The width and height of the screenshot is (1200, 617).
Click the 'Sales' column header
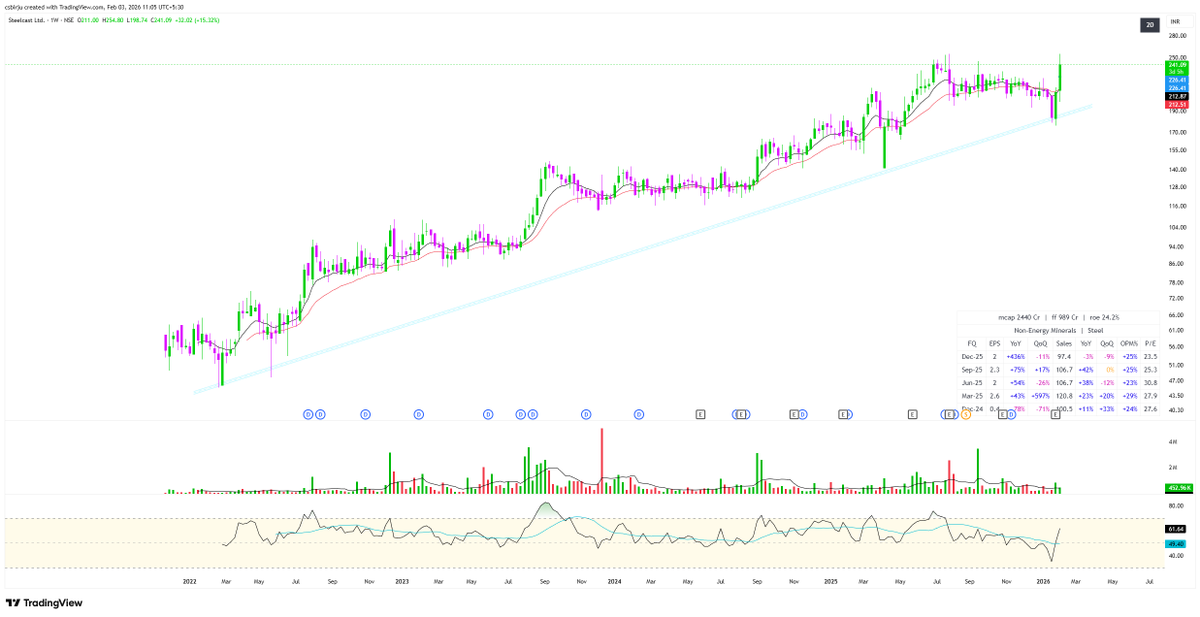coord(1064,344)
